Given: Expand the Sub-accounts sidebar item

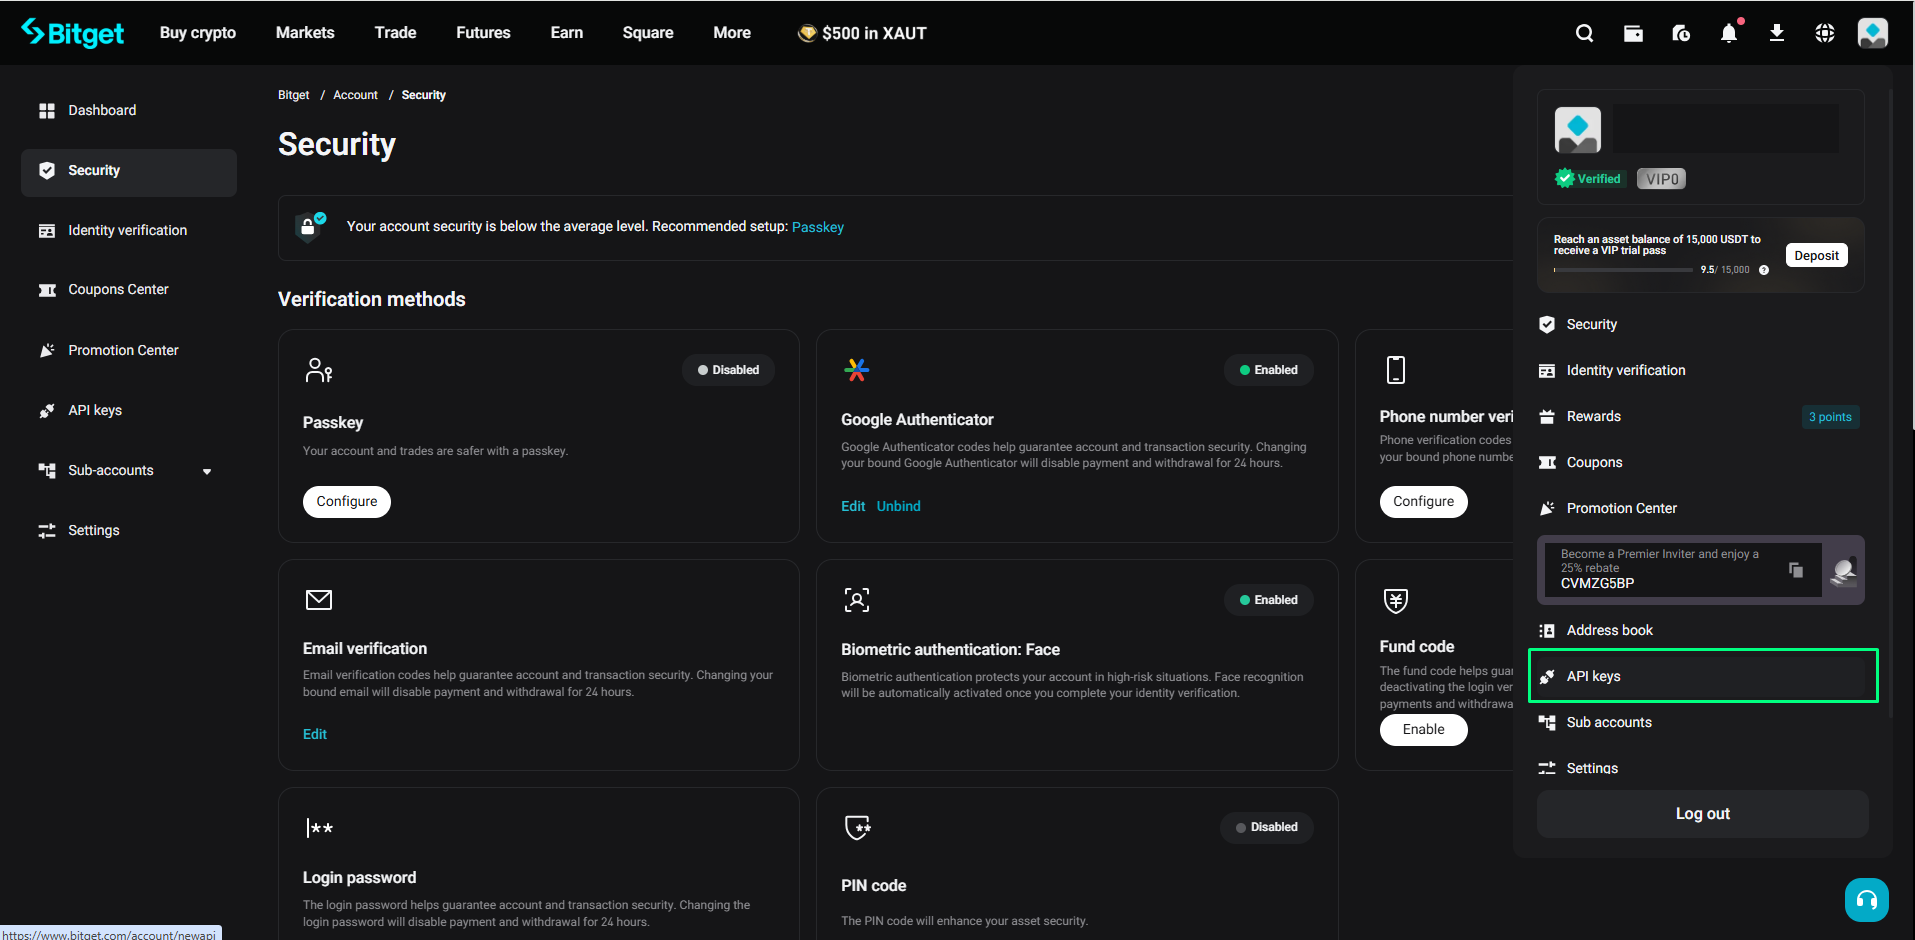Looking at the screenshot, I should [x=207, y=471].
